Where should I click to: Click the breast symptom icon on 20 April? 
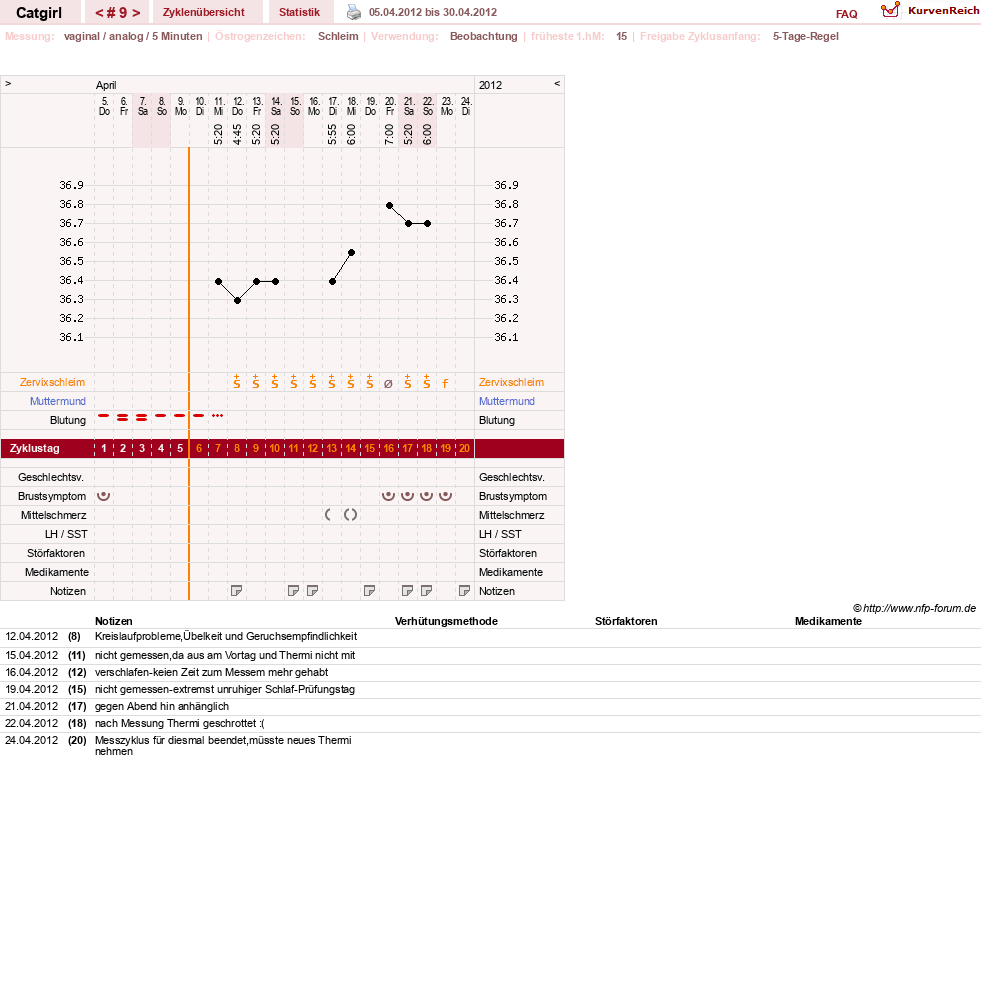pos(389,496)
